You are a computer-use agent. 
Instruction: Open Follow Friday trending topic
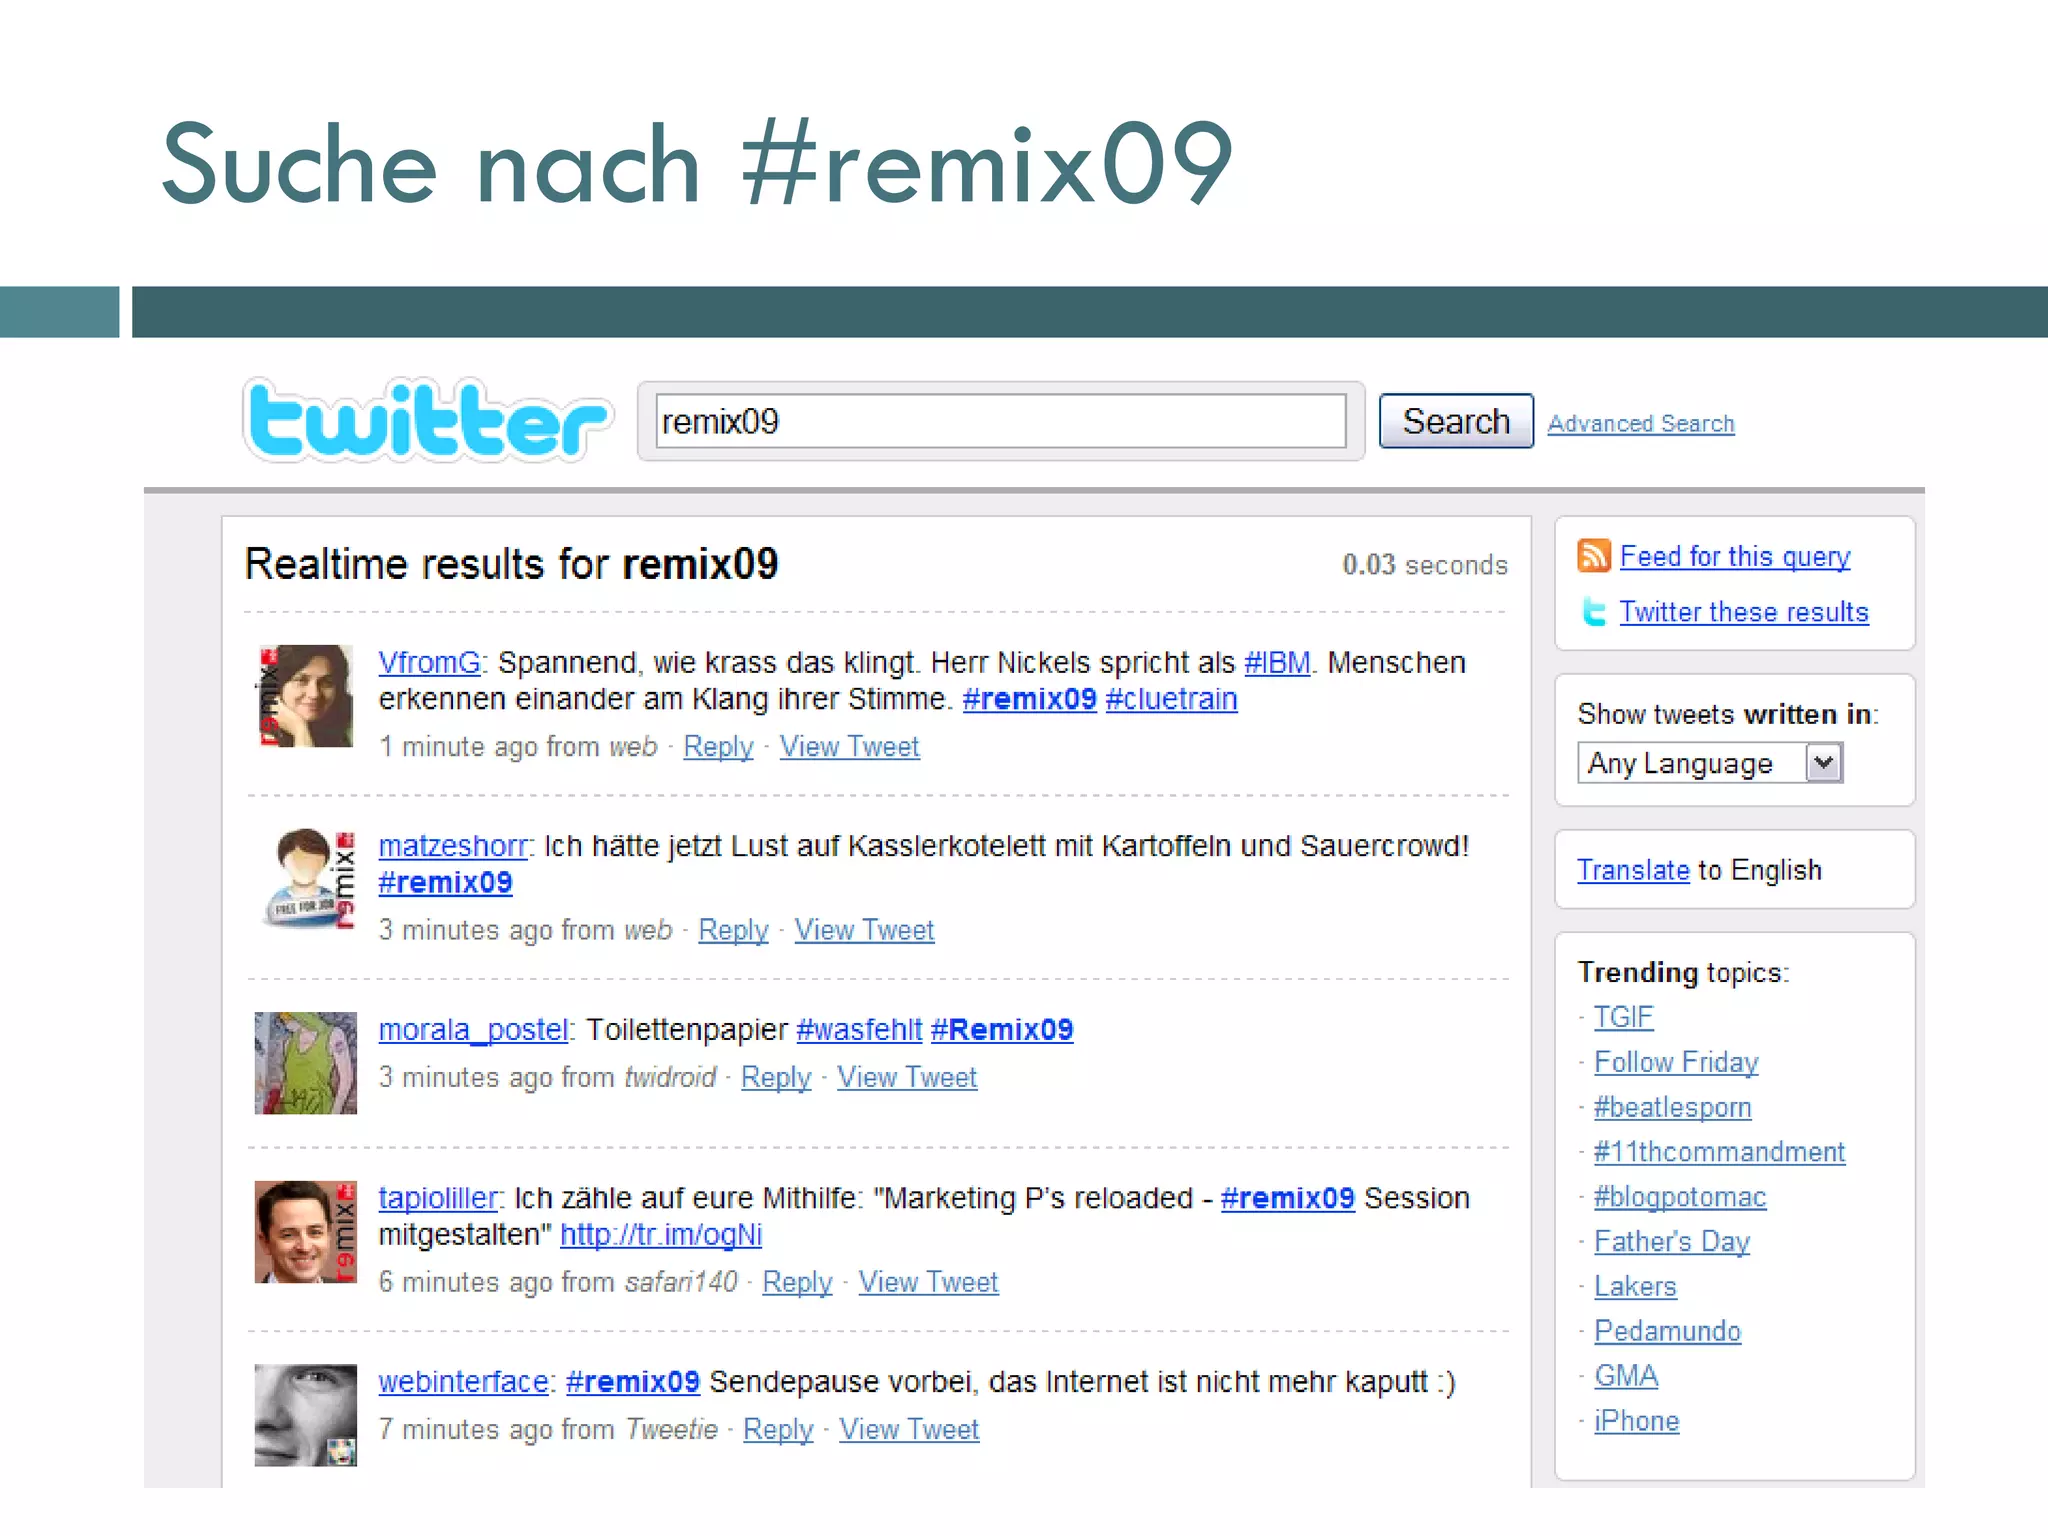(x=1676, y=1062)
